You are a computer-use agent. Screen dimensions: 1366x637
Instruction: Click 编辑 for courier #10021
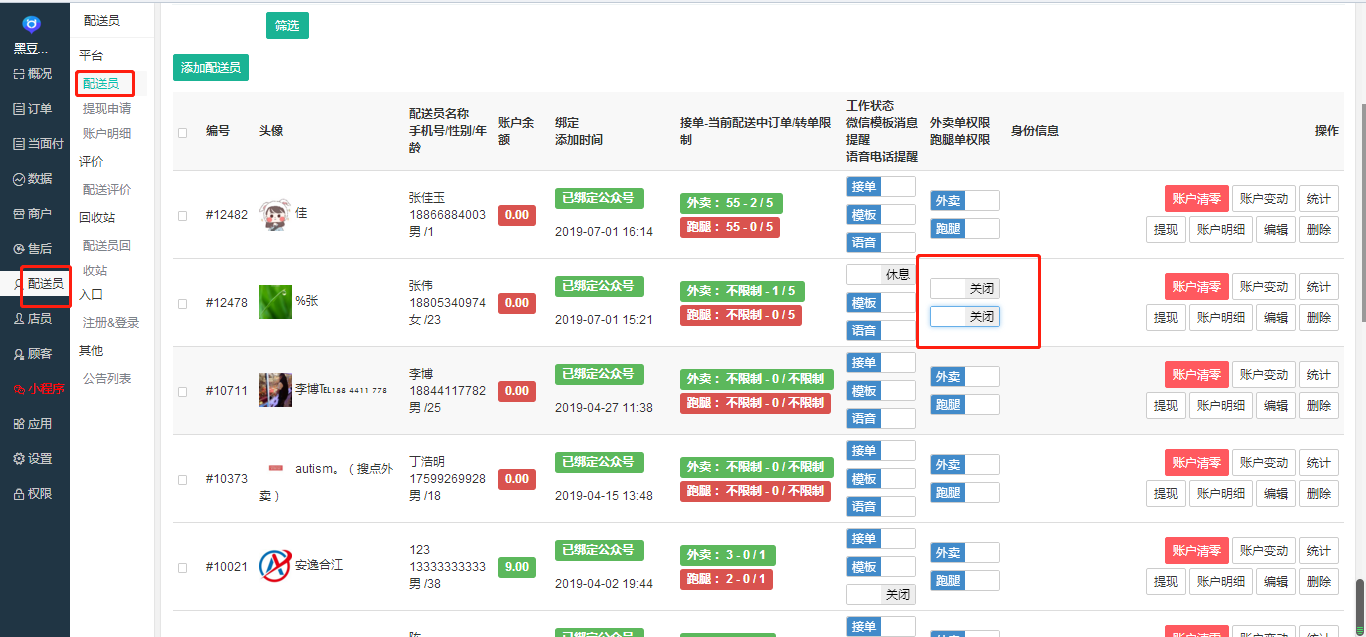coord(1276,582)
